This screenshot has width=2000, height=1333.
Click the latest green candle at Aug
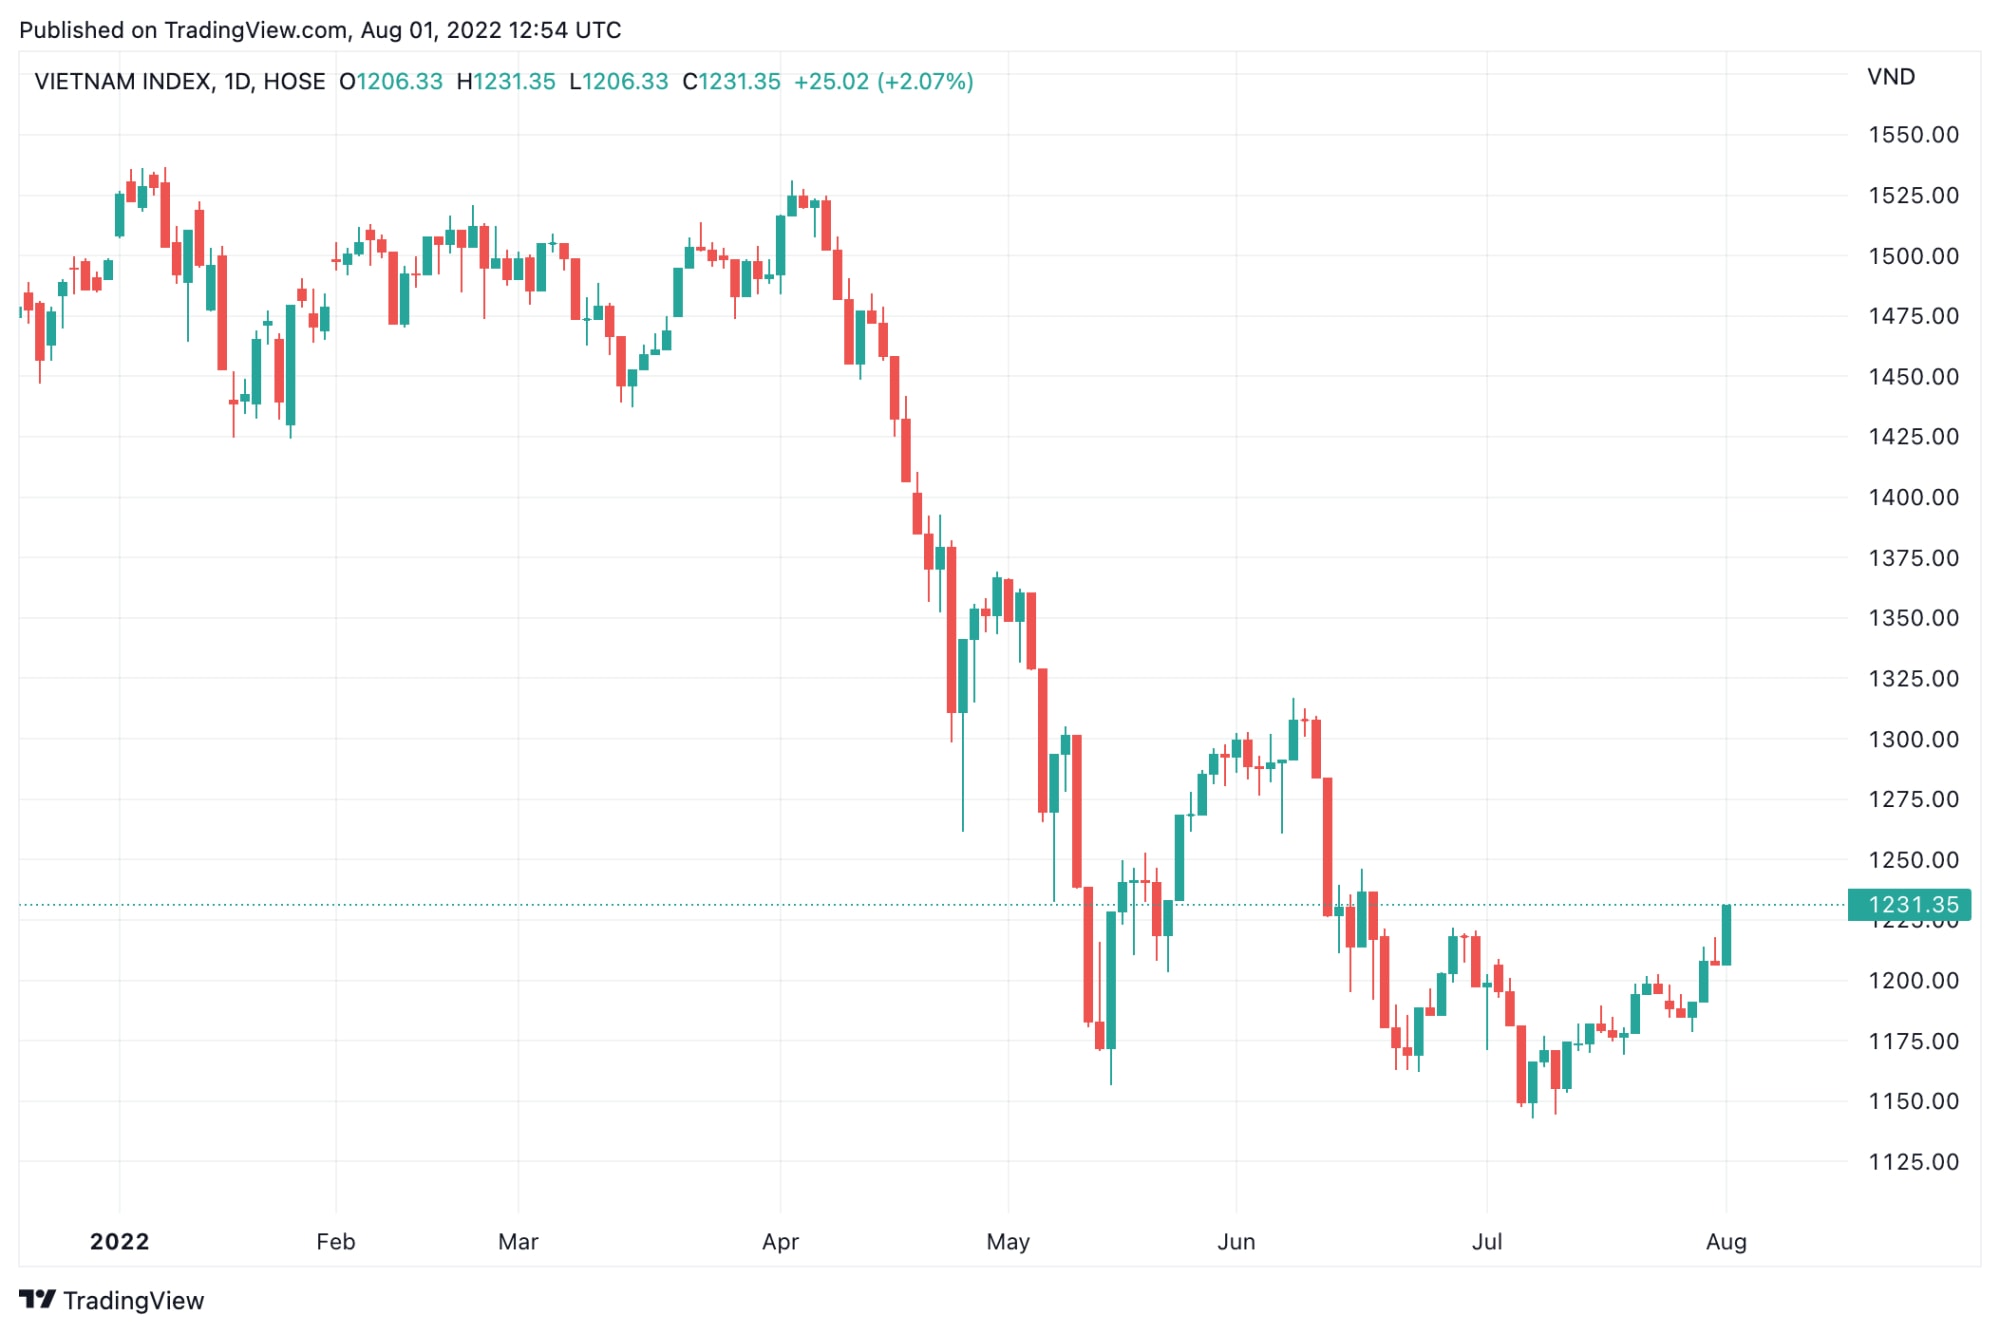(x=1726, y=935)
